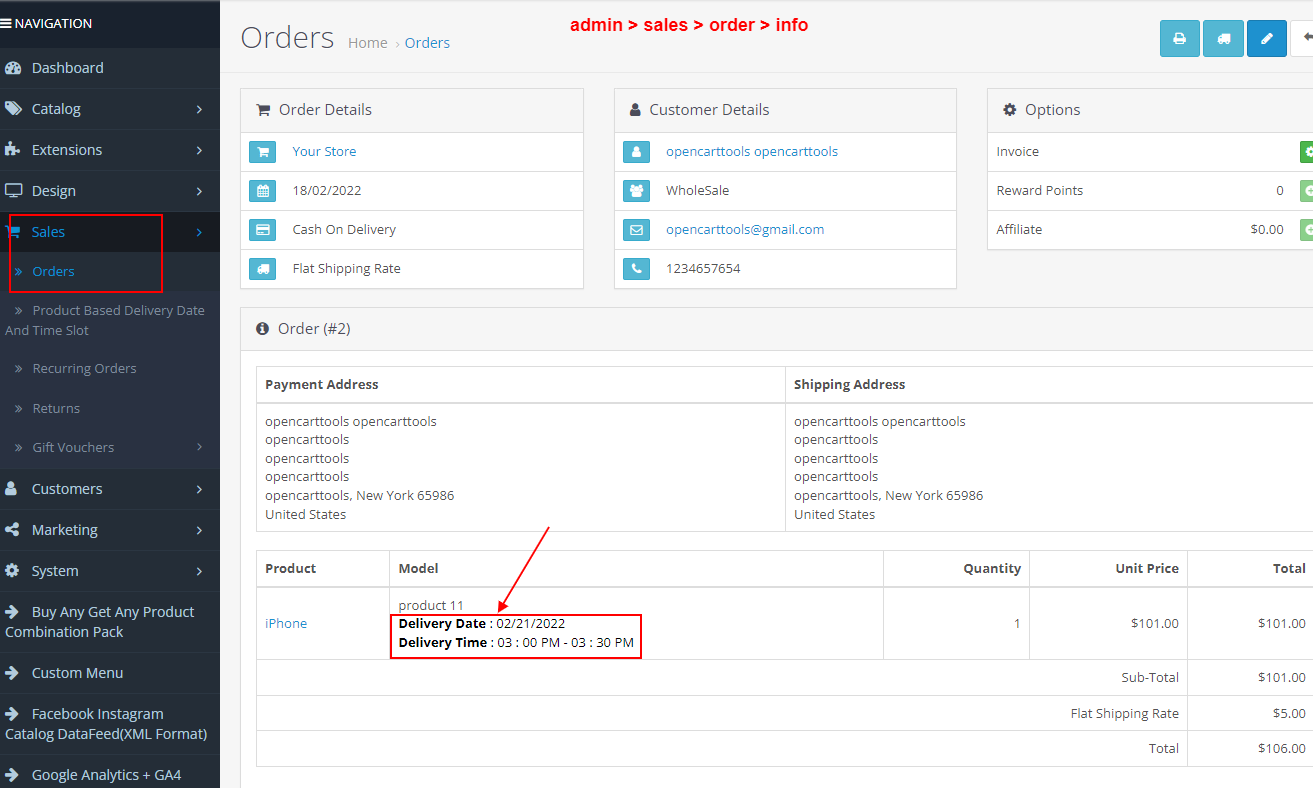This screenshot has width=1313, height=788.
Task: Expand the Gift Vouchers submenu
Action: 72,448
